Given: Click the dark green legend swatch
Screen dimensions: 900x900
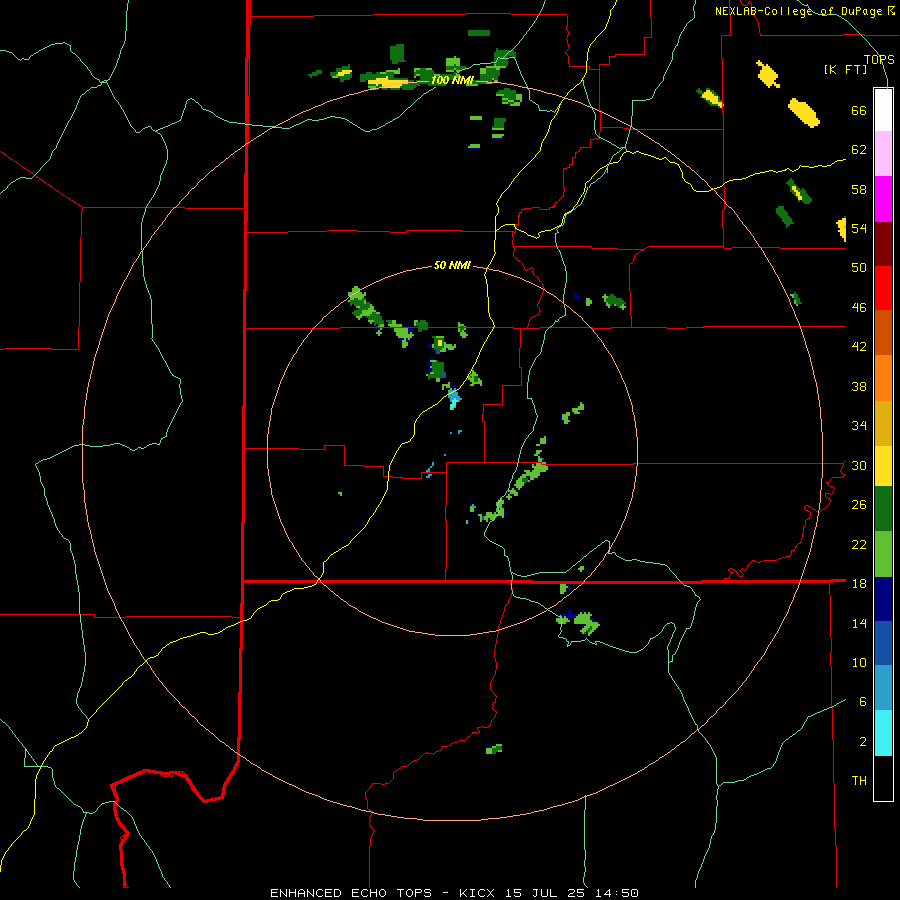Looking at the screenshot, I should [883, 509].
